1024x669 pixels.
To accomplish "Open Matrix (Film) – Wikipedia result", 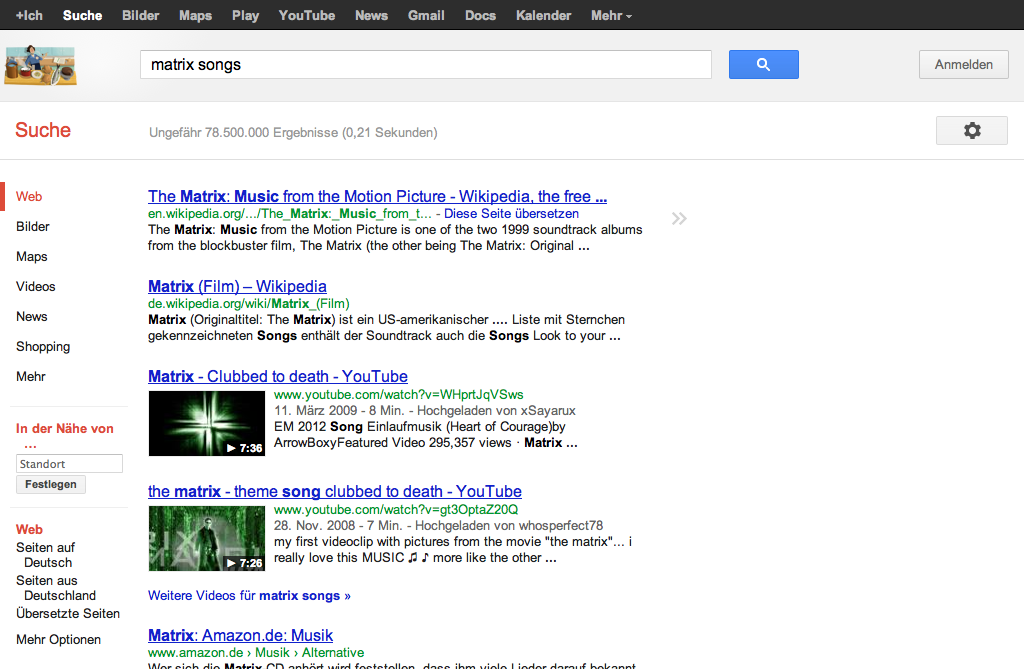I will 237,286.
